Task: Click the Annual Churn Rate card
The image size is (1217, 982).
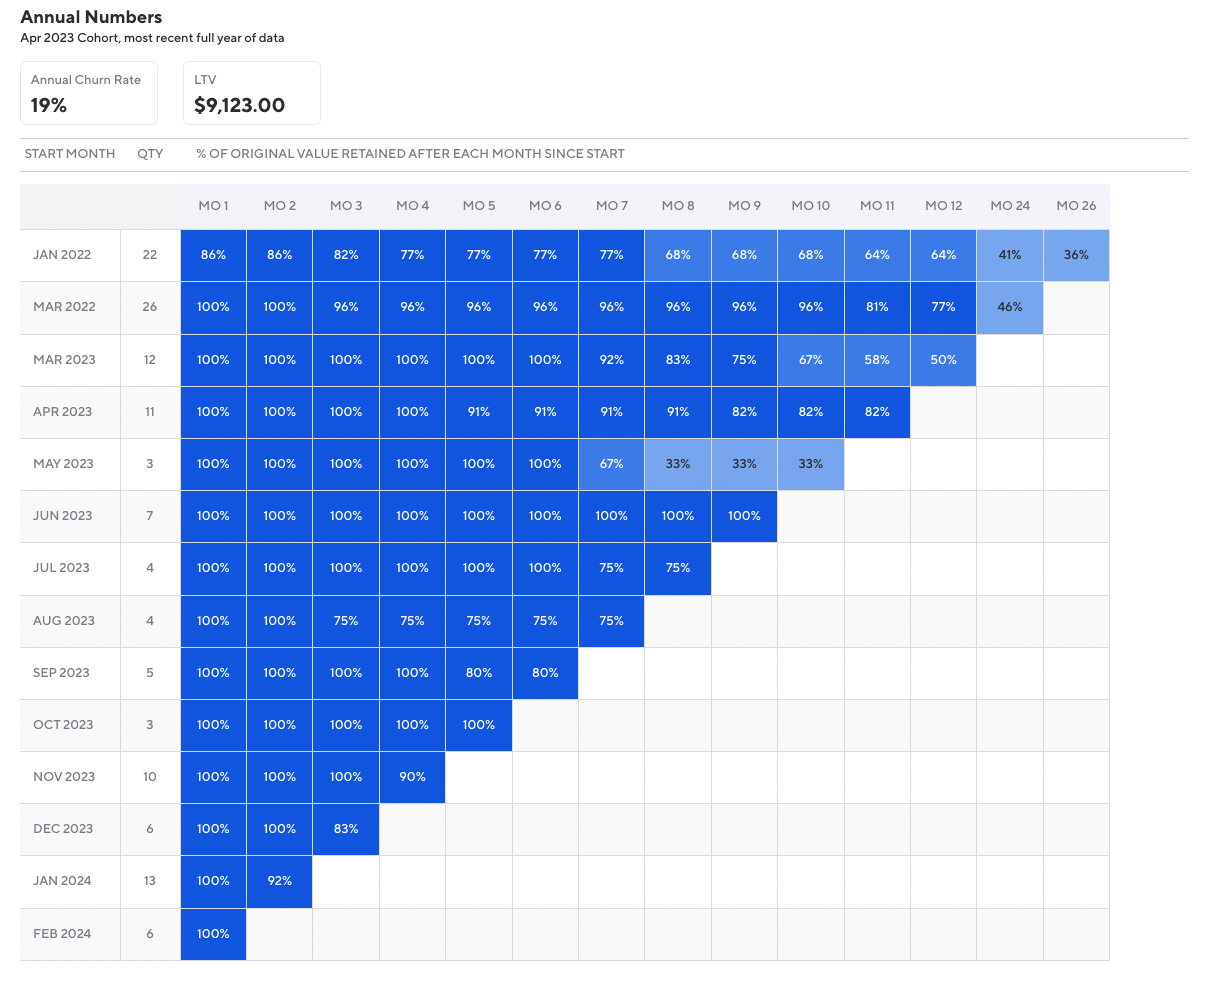Action: (89, 93)
